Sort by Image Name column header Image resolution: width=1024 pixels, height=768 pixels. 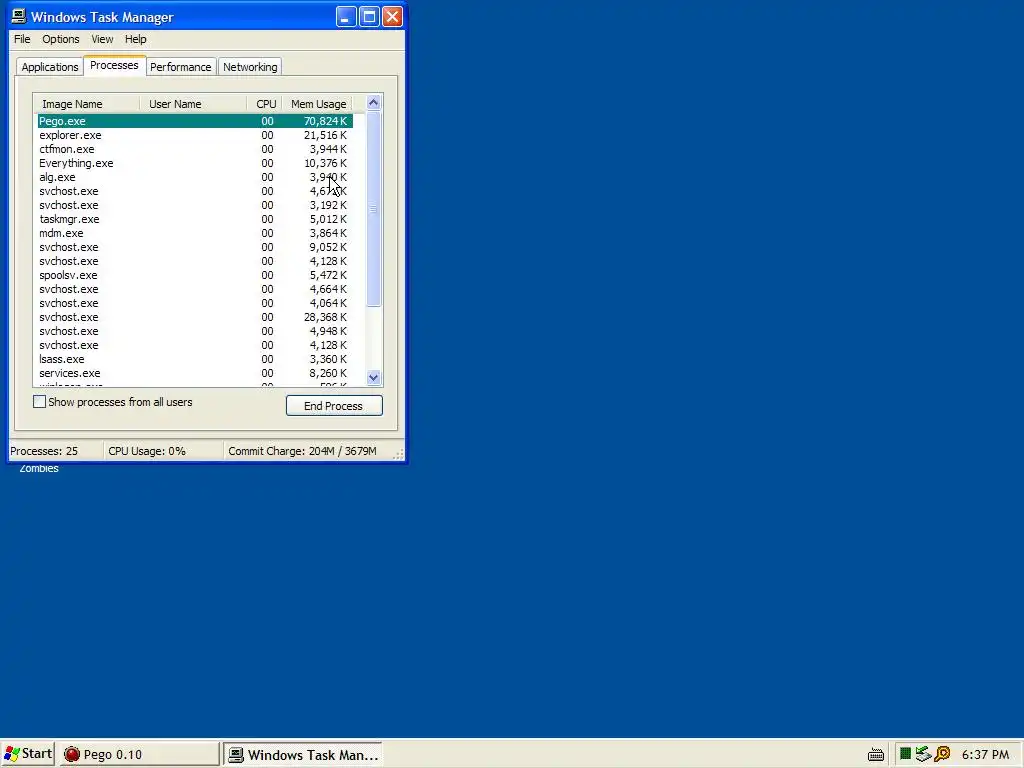tap(86, 104)
